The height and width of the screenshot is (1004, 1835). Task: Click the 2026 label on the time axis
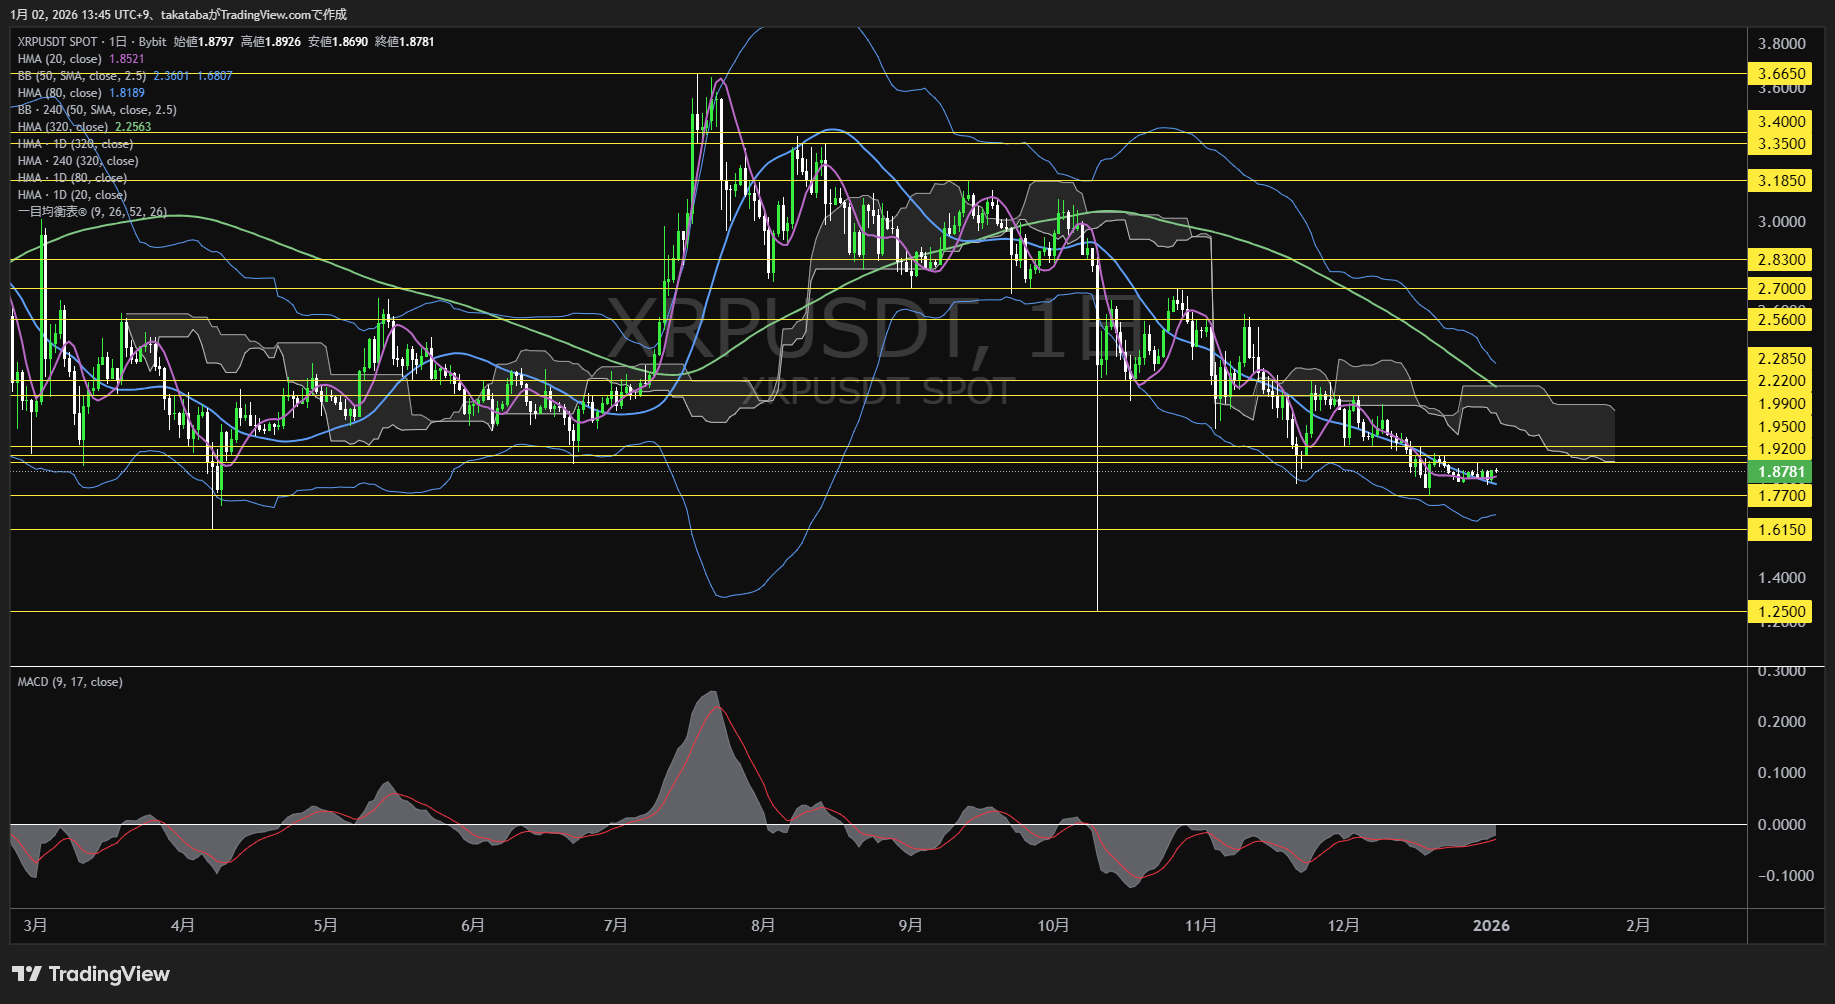(x=1491, y=926)
